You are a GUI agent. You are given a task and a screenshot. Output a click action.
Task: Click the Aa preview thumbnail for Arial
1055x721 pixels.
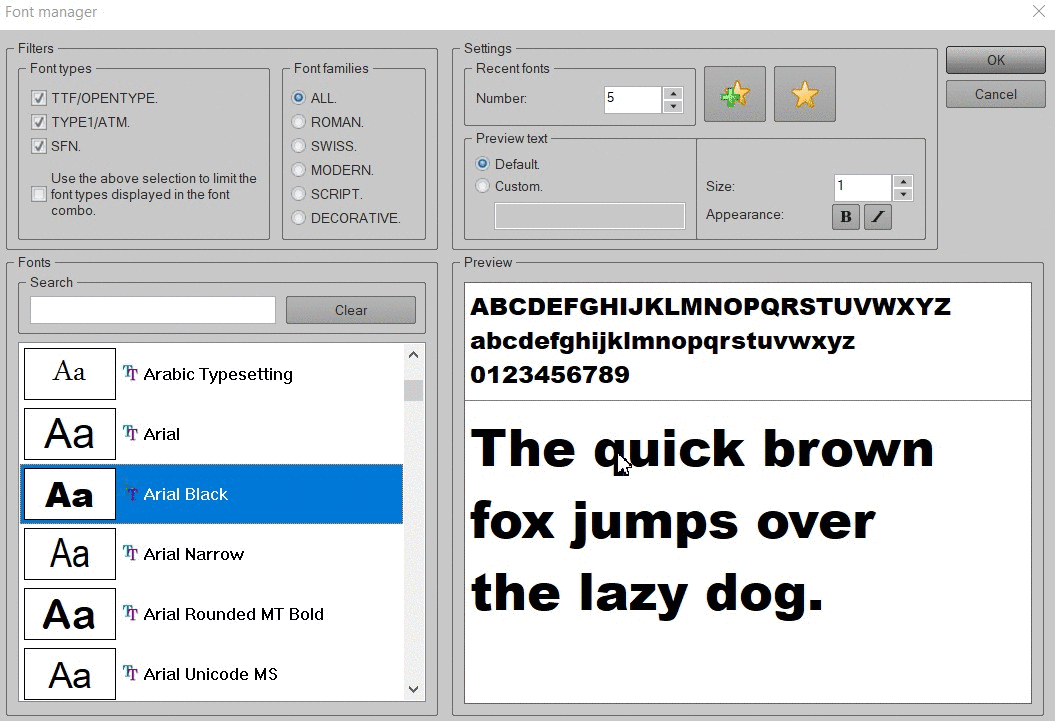(x=70, y=434)
